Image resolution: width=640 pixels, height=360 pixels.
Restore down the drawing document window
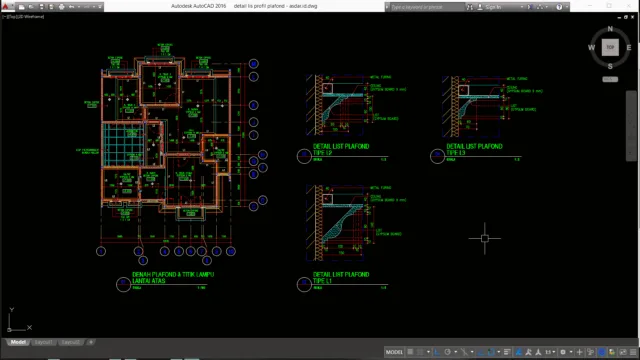click(625, 17)
